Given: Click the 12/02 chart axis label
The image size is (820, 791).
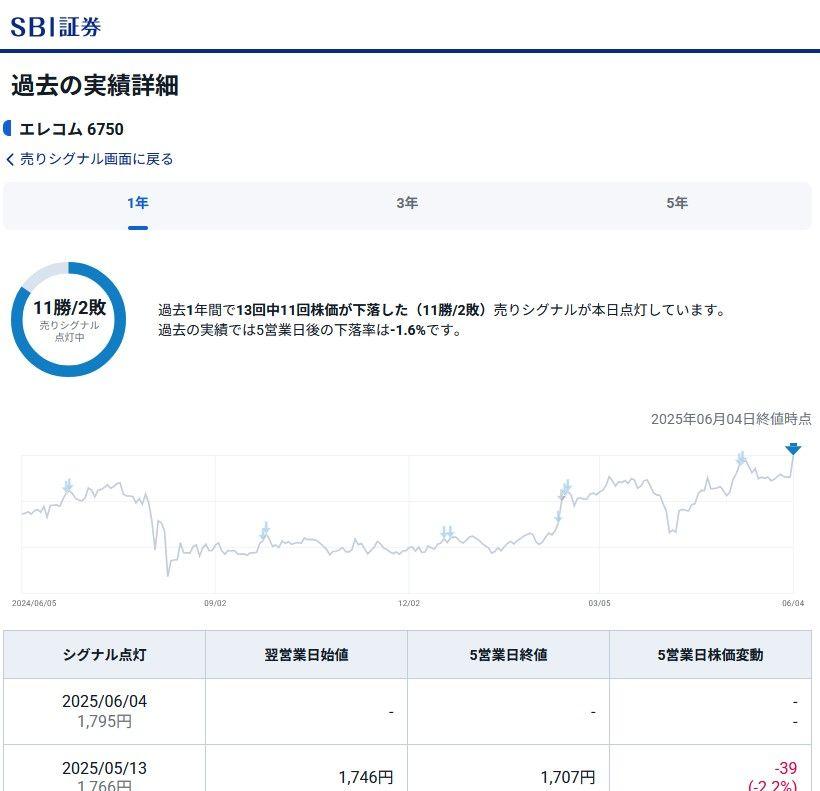Looking at the screenshot, I should [408, 603].
